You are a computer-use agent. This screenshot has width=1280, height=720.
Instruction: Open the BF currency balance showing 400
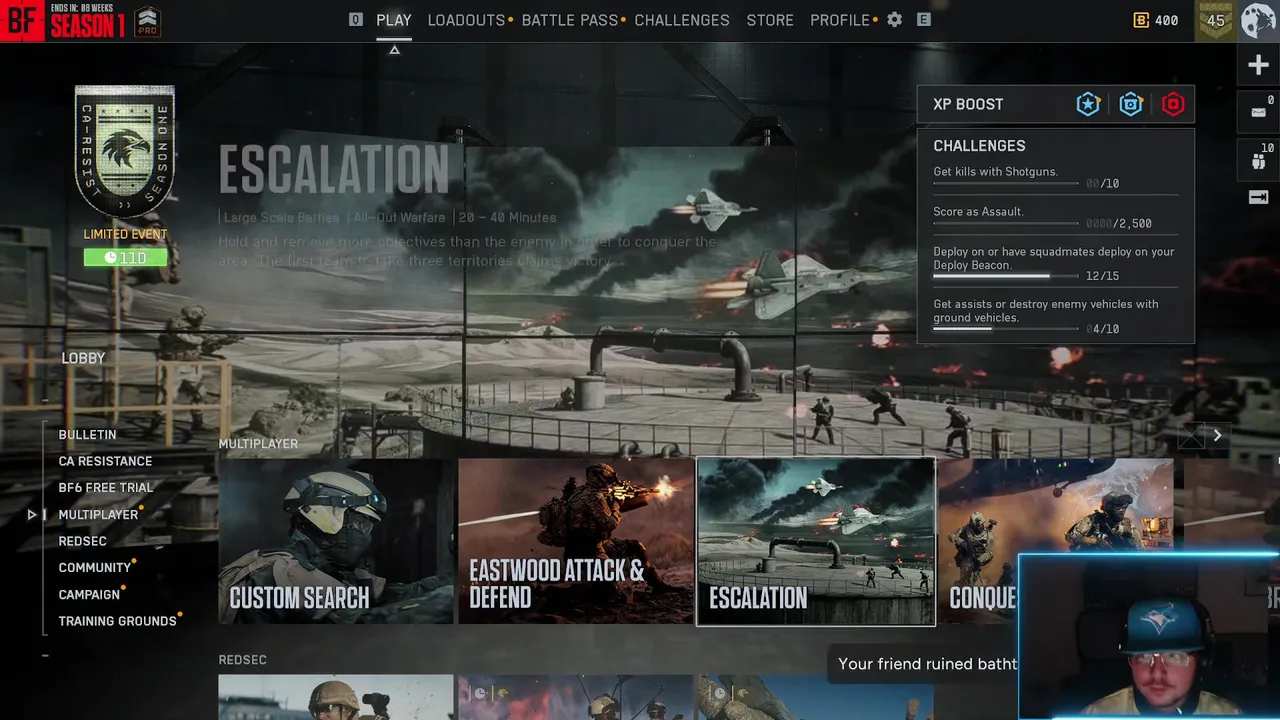tap(1155, 20)
